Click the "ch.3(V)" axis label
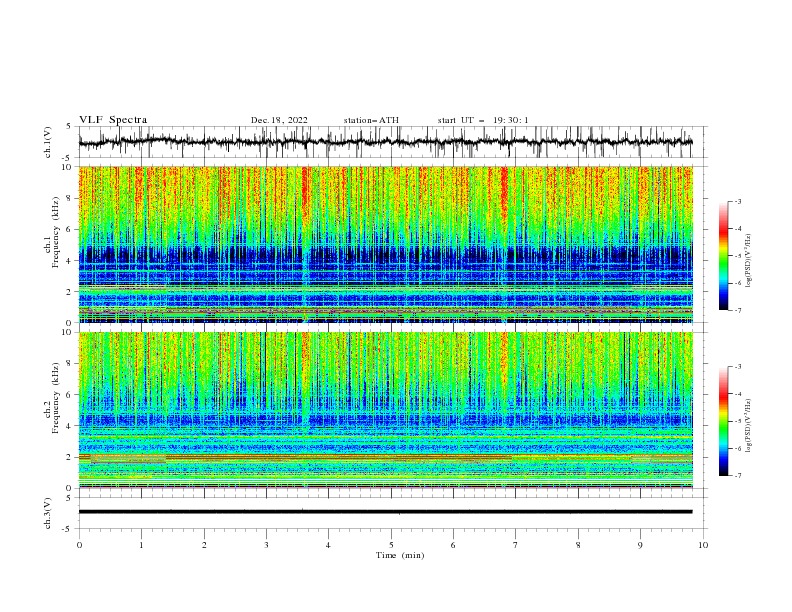This screenshot has height=612, width=792. pos(48,513)
